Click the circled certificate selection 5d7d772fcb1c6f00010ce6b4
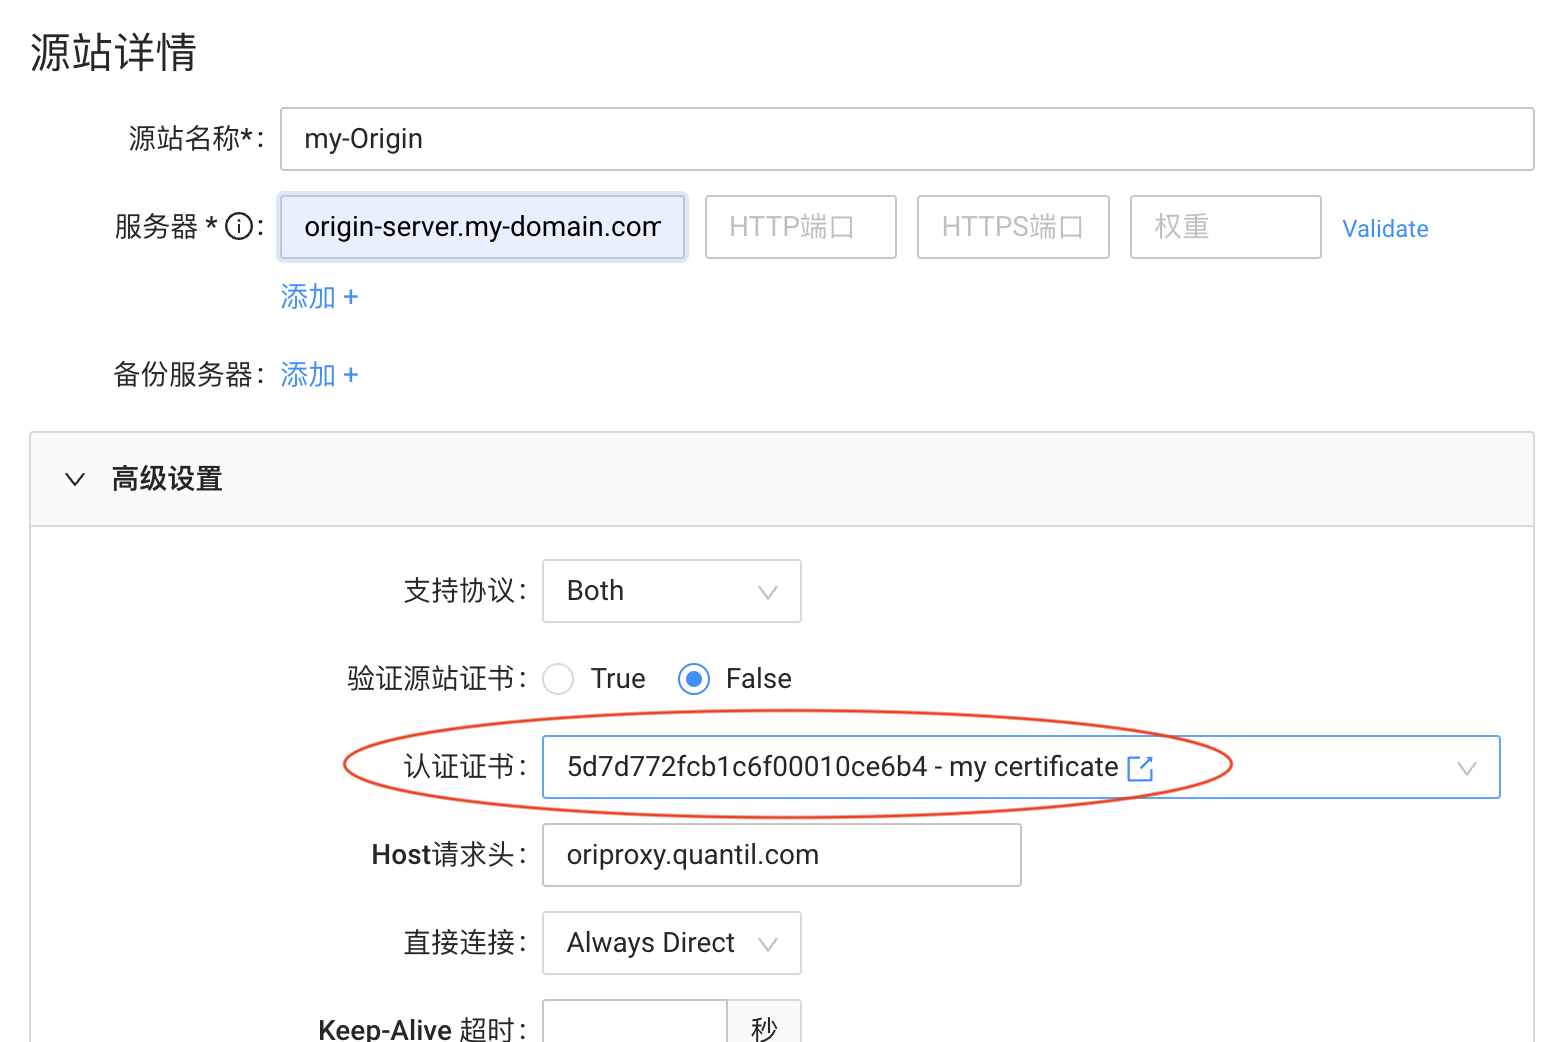Viewport: 1560px width, 1042px height. click(840, 767)
